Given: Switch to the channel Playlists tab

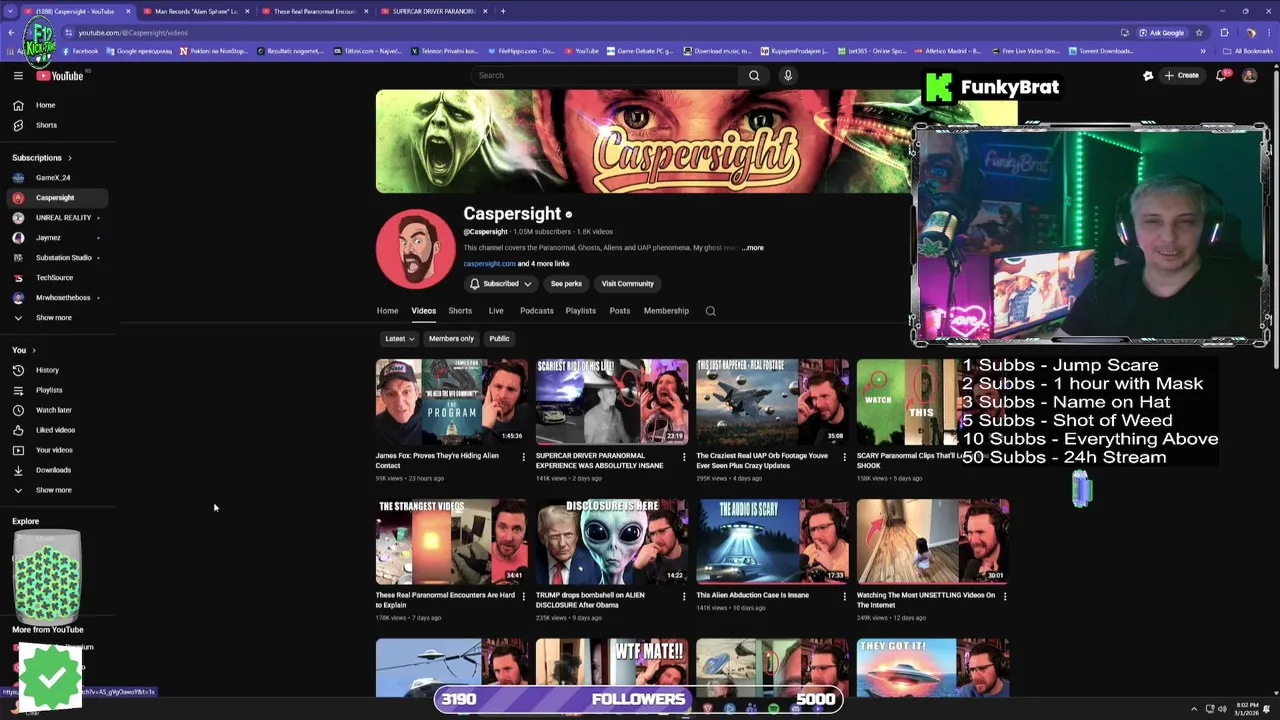Looking at the screenshot, I should click(x=580, y=311).
